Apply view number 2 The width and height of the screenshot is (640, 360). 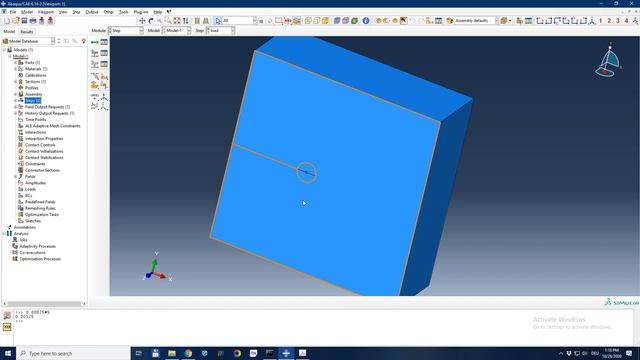[609, 20]
